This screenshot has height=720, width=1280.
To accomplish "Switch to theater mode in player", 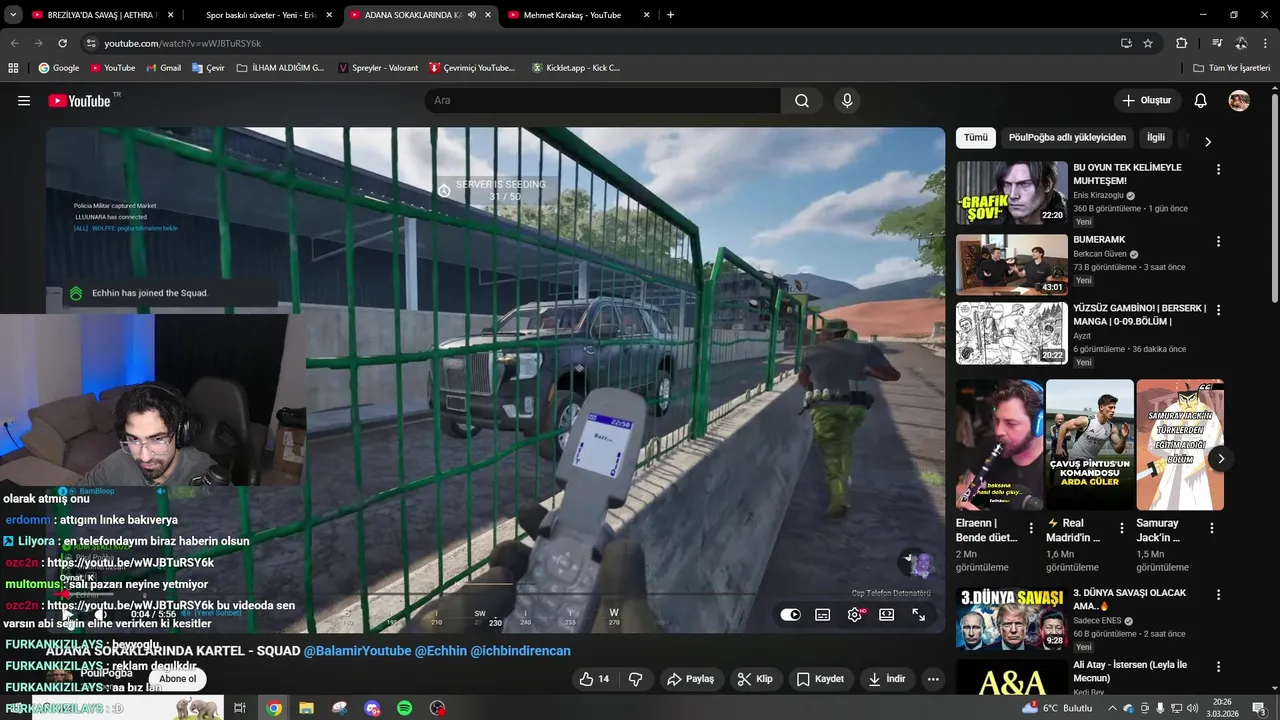I will [x=887, y=615].
